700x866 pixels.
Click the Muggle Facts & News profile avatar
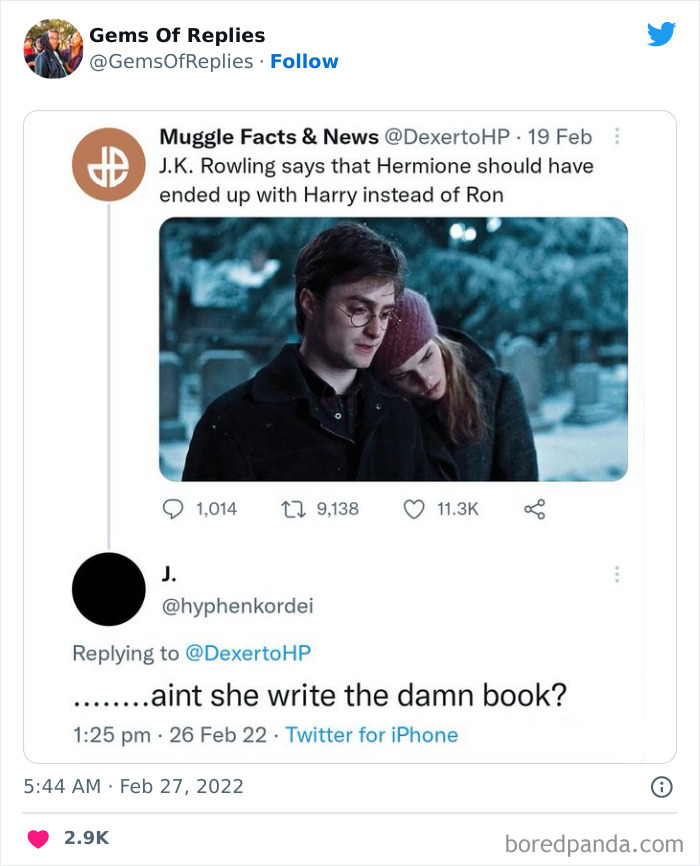click(x=108, y=160)
